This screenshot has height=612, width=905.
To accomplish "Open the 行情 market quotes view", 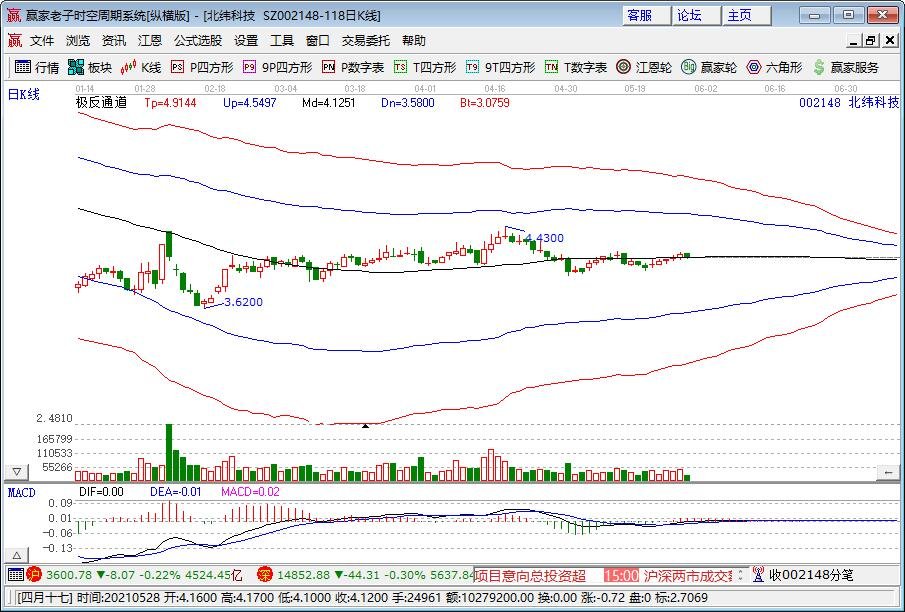I will tap(37, 68).
